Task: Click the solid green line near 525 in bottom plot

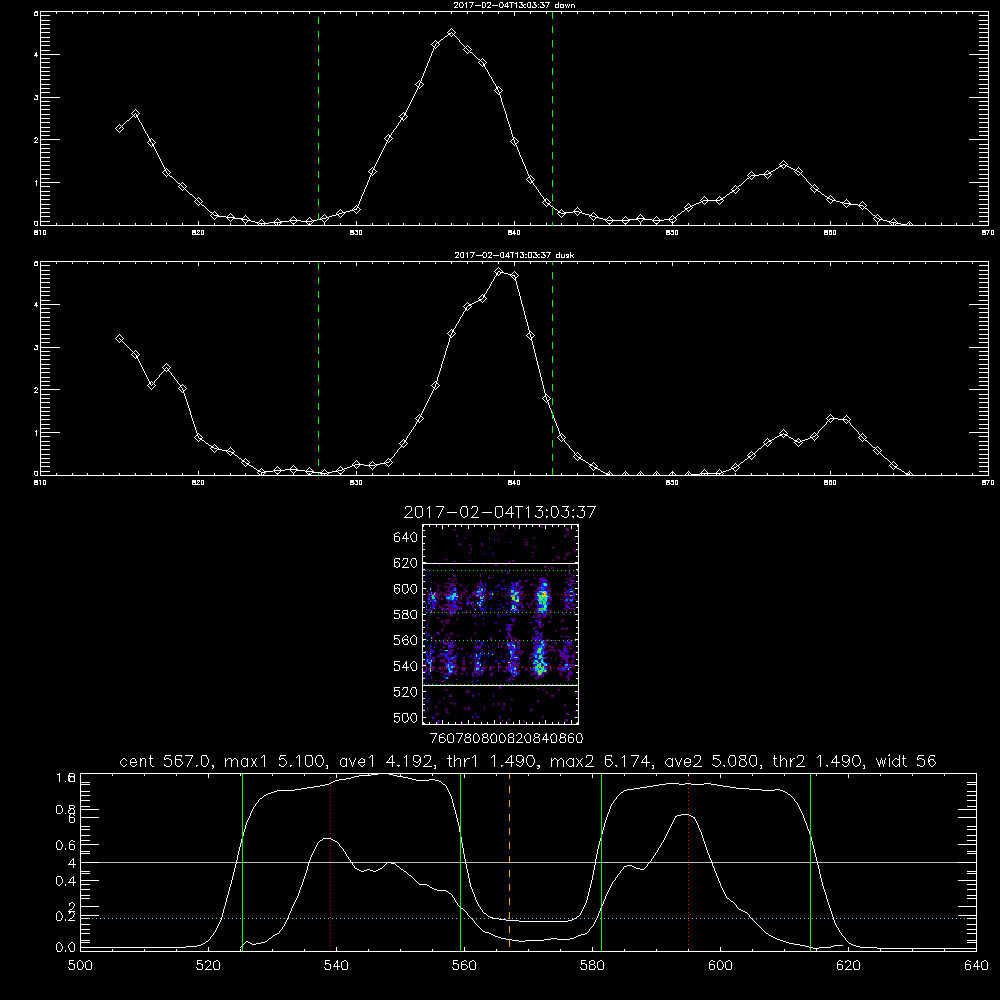Action: pos(242,861)
